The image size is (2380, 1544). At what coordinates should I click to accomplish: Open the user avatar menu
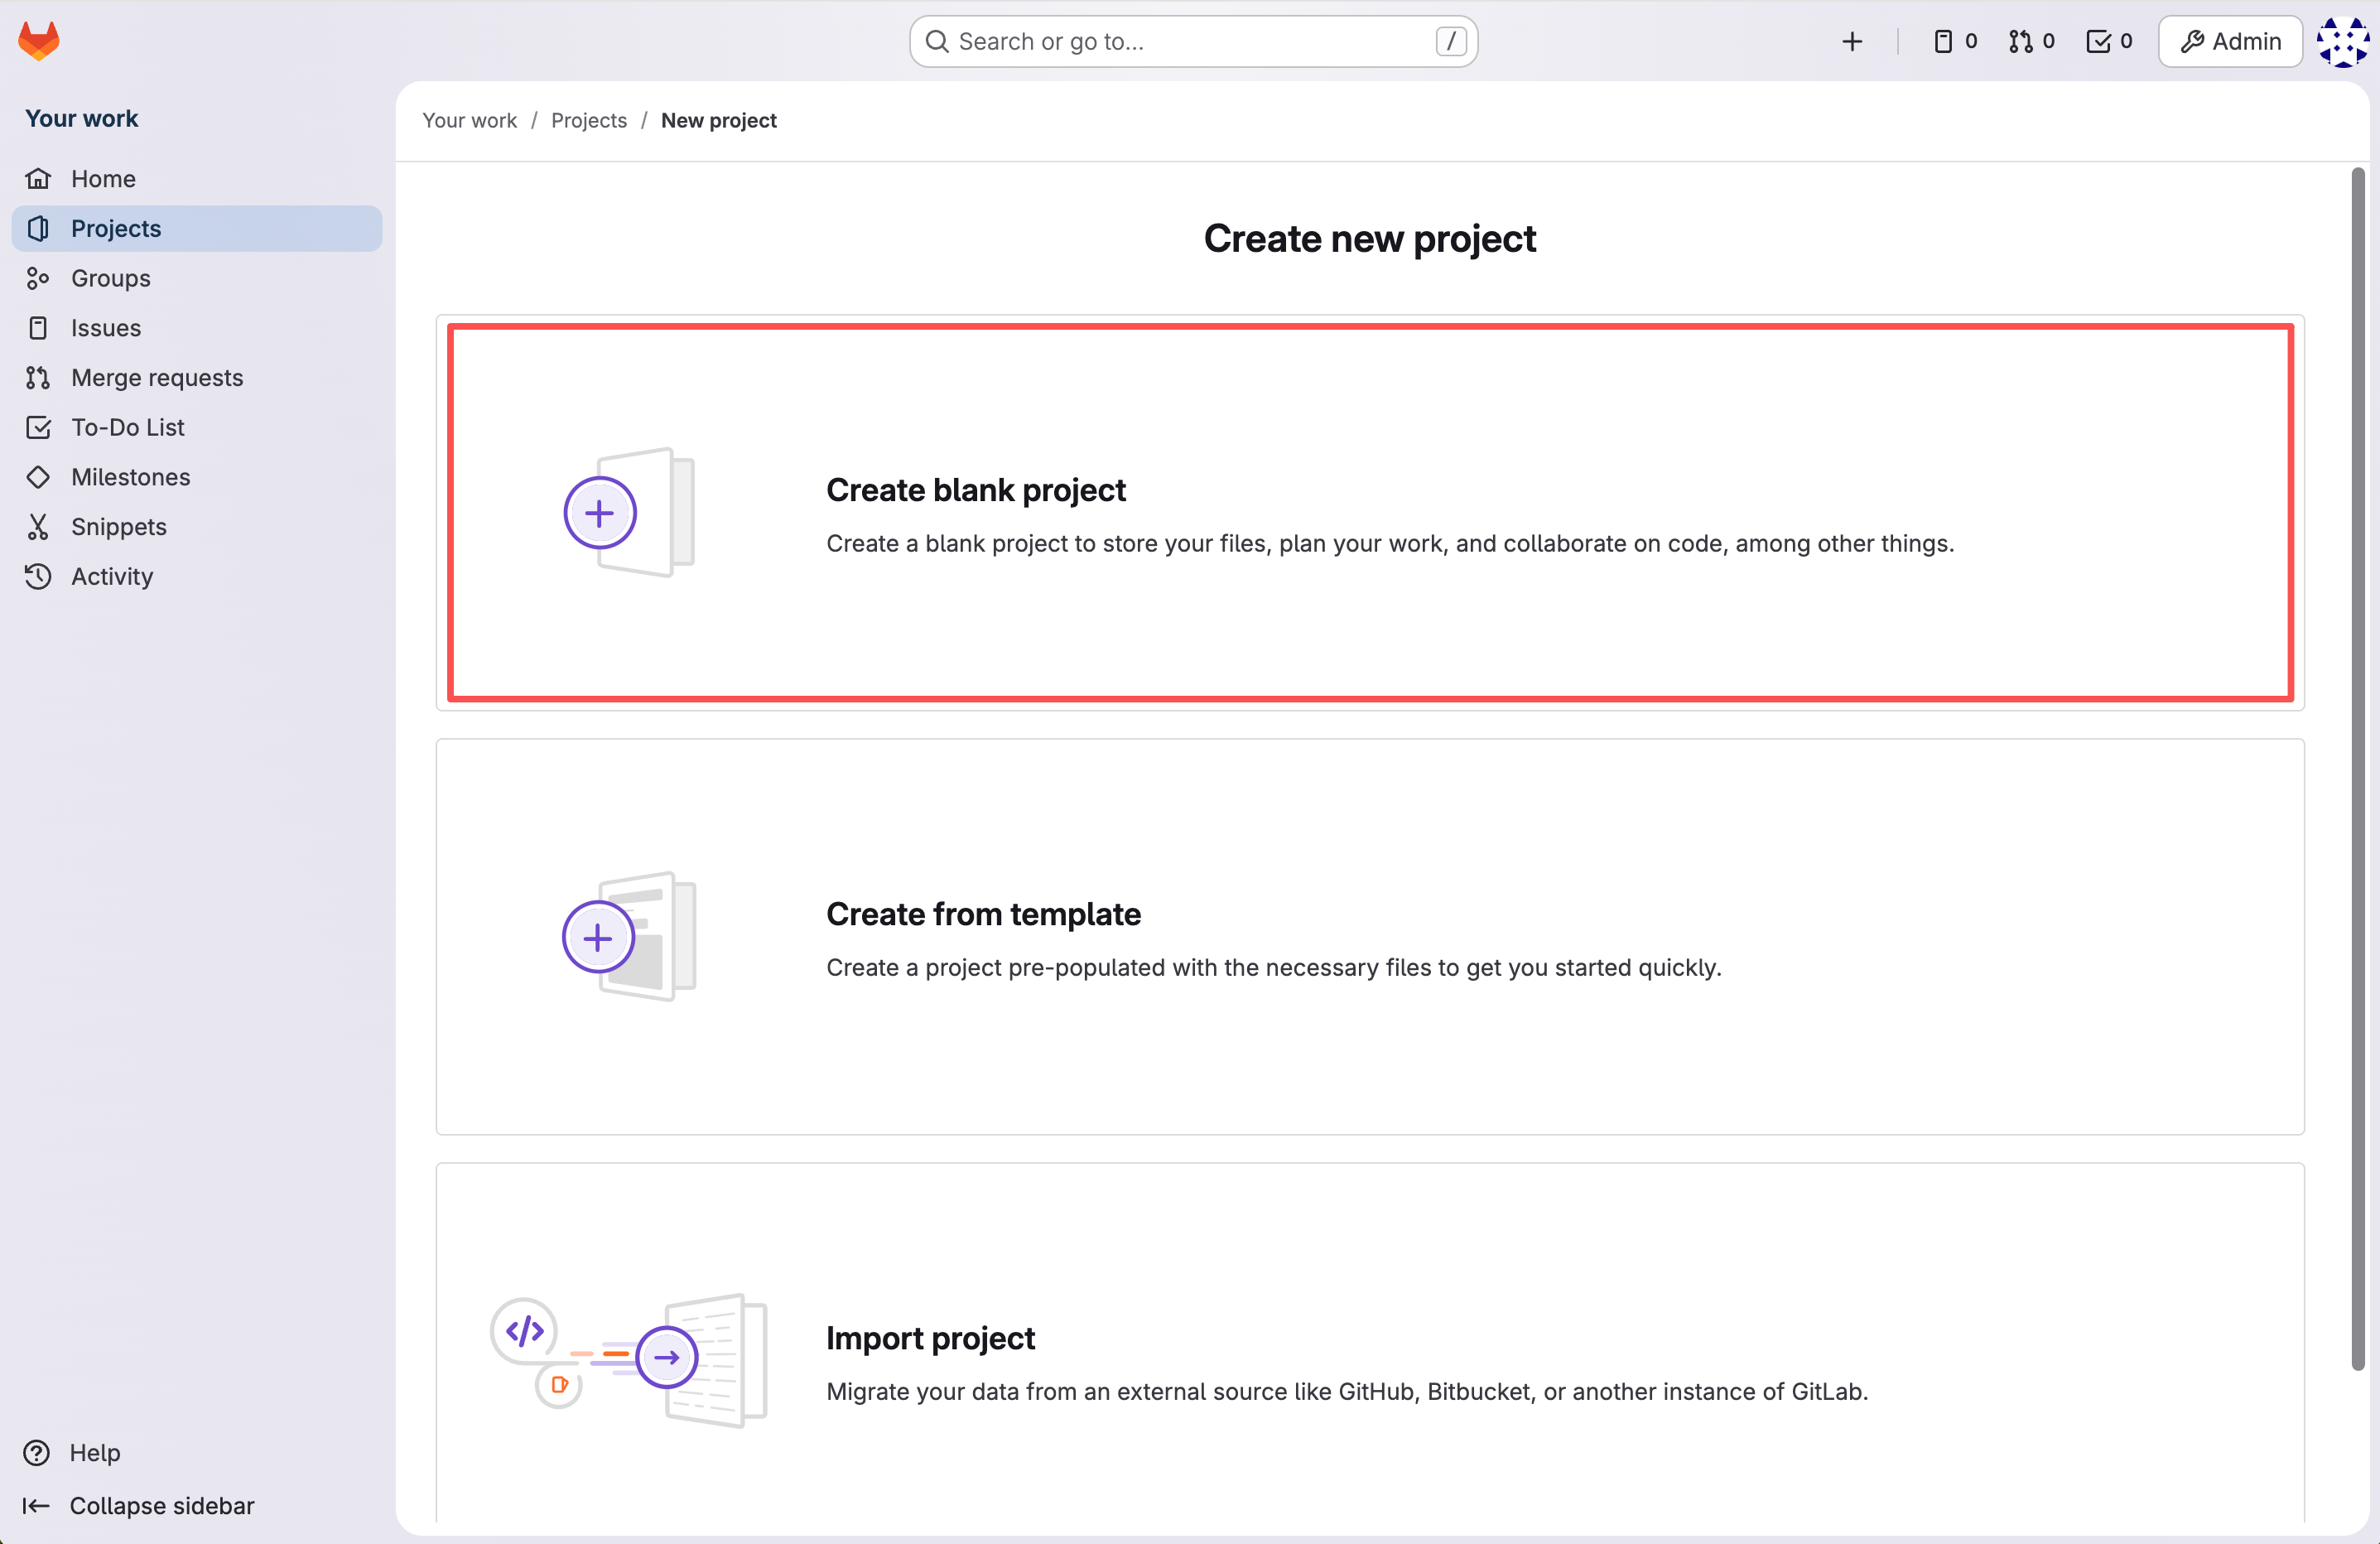pos(2341,41)
